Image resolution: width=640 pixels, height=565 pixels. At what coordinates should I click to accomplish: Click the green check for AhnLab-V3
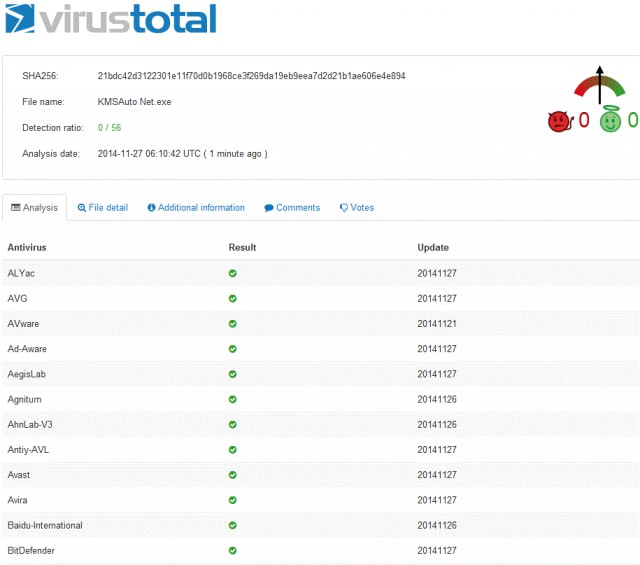233,425
